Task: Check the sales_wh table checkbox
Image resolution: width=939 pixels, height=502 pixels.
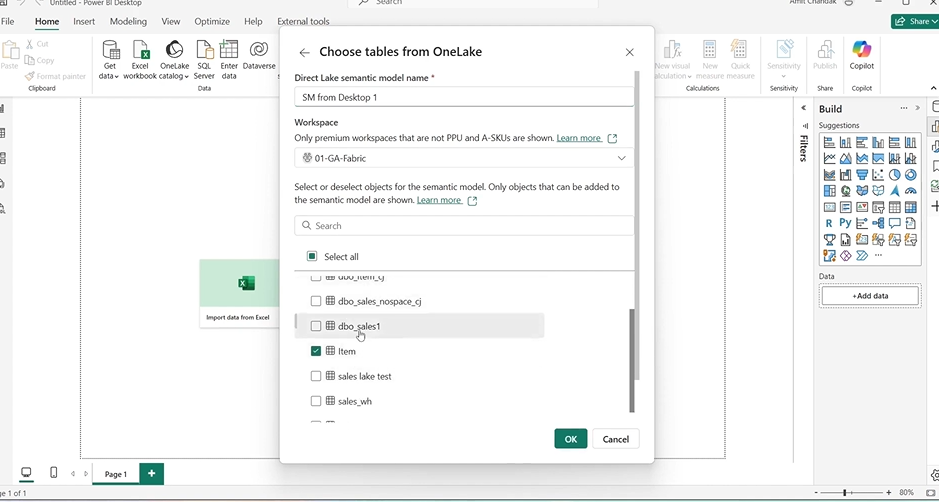Action: 316,401
